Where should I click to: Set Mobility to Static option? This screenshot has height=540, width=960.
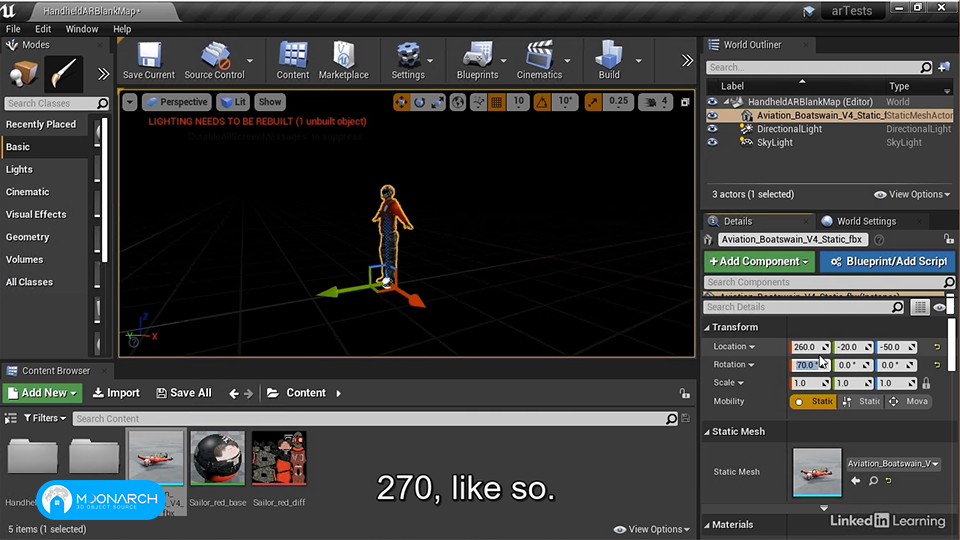pos(813,402)
